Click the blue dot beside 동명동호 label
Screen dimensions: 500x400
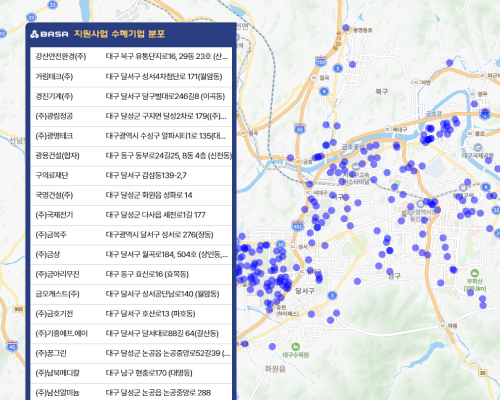pos(346,28)
